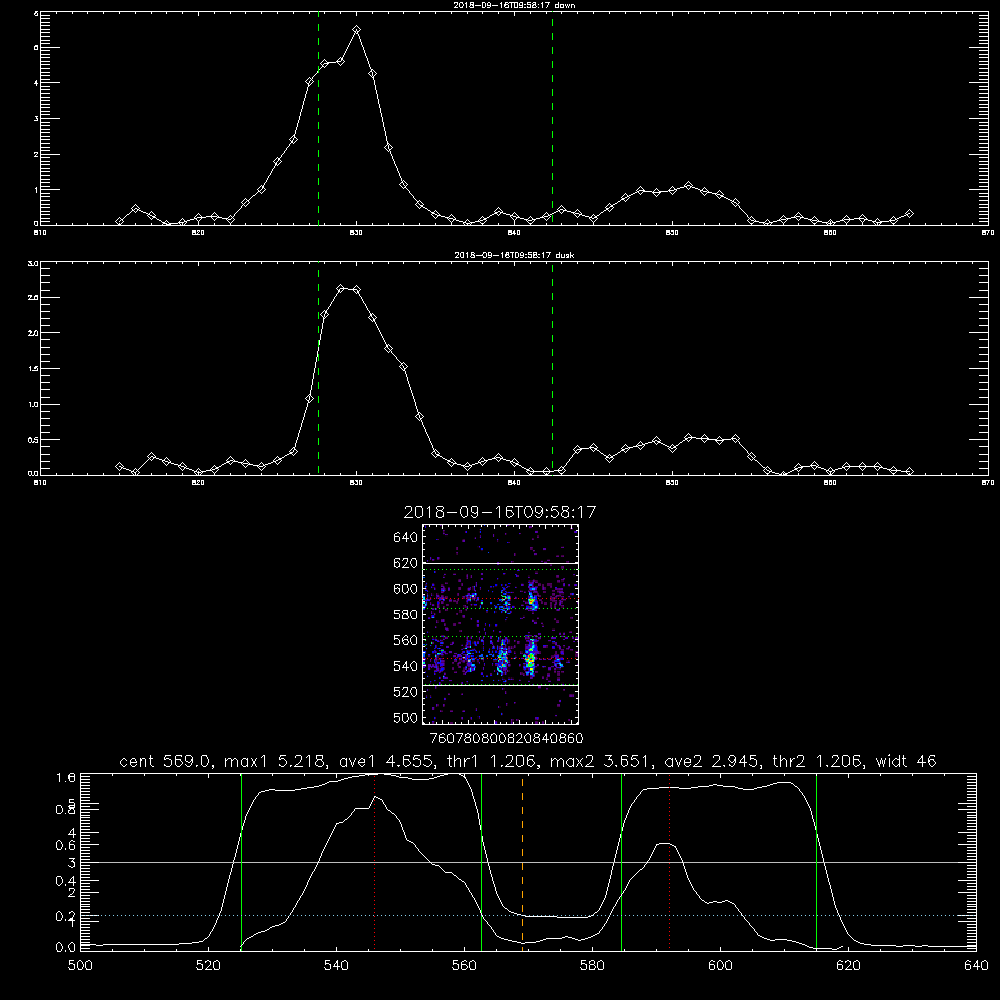Click x-axis label 810 under dusk plot
Screen dimensions: 1000x1000
click(x=40, y=483)
